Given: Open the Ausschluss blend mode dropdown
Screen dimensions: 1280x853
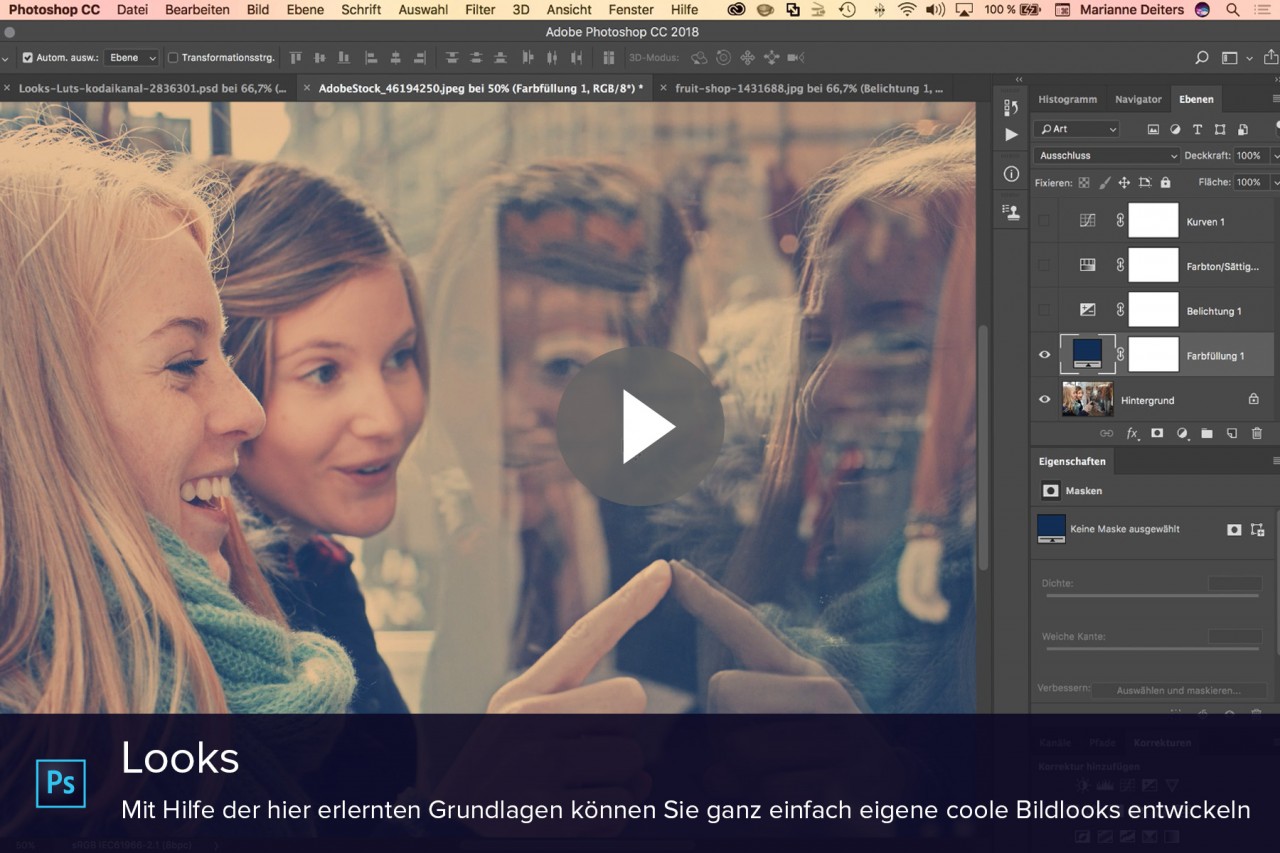Looking at the screenshot, I should tap(1107, 156).
